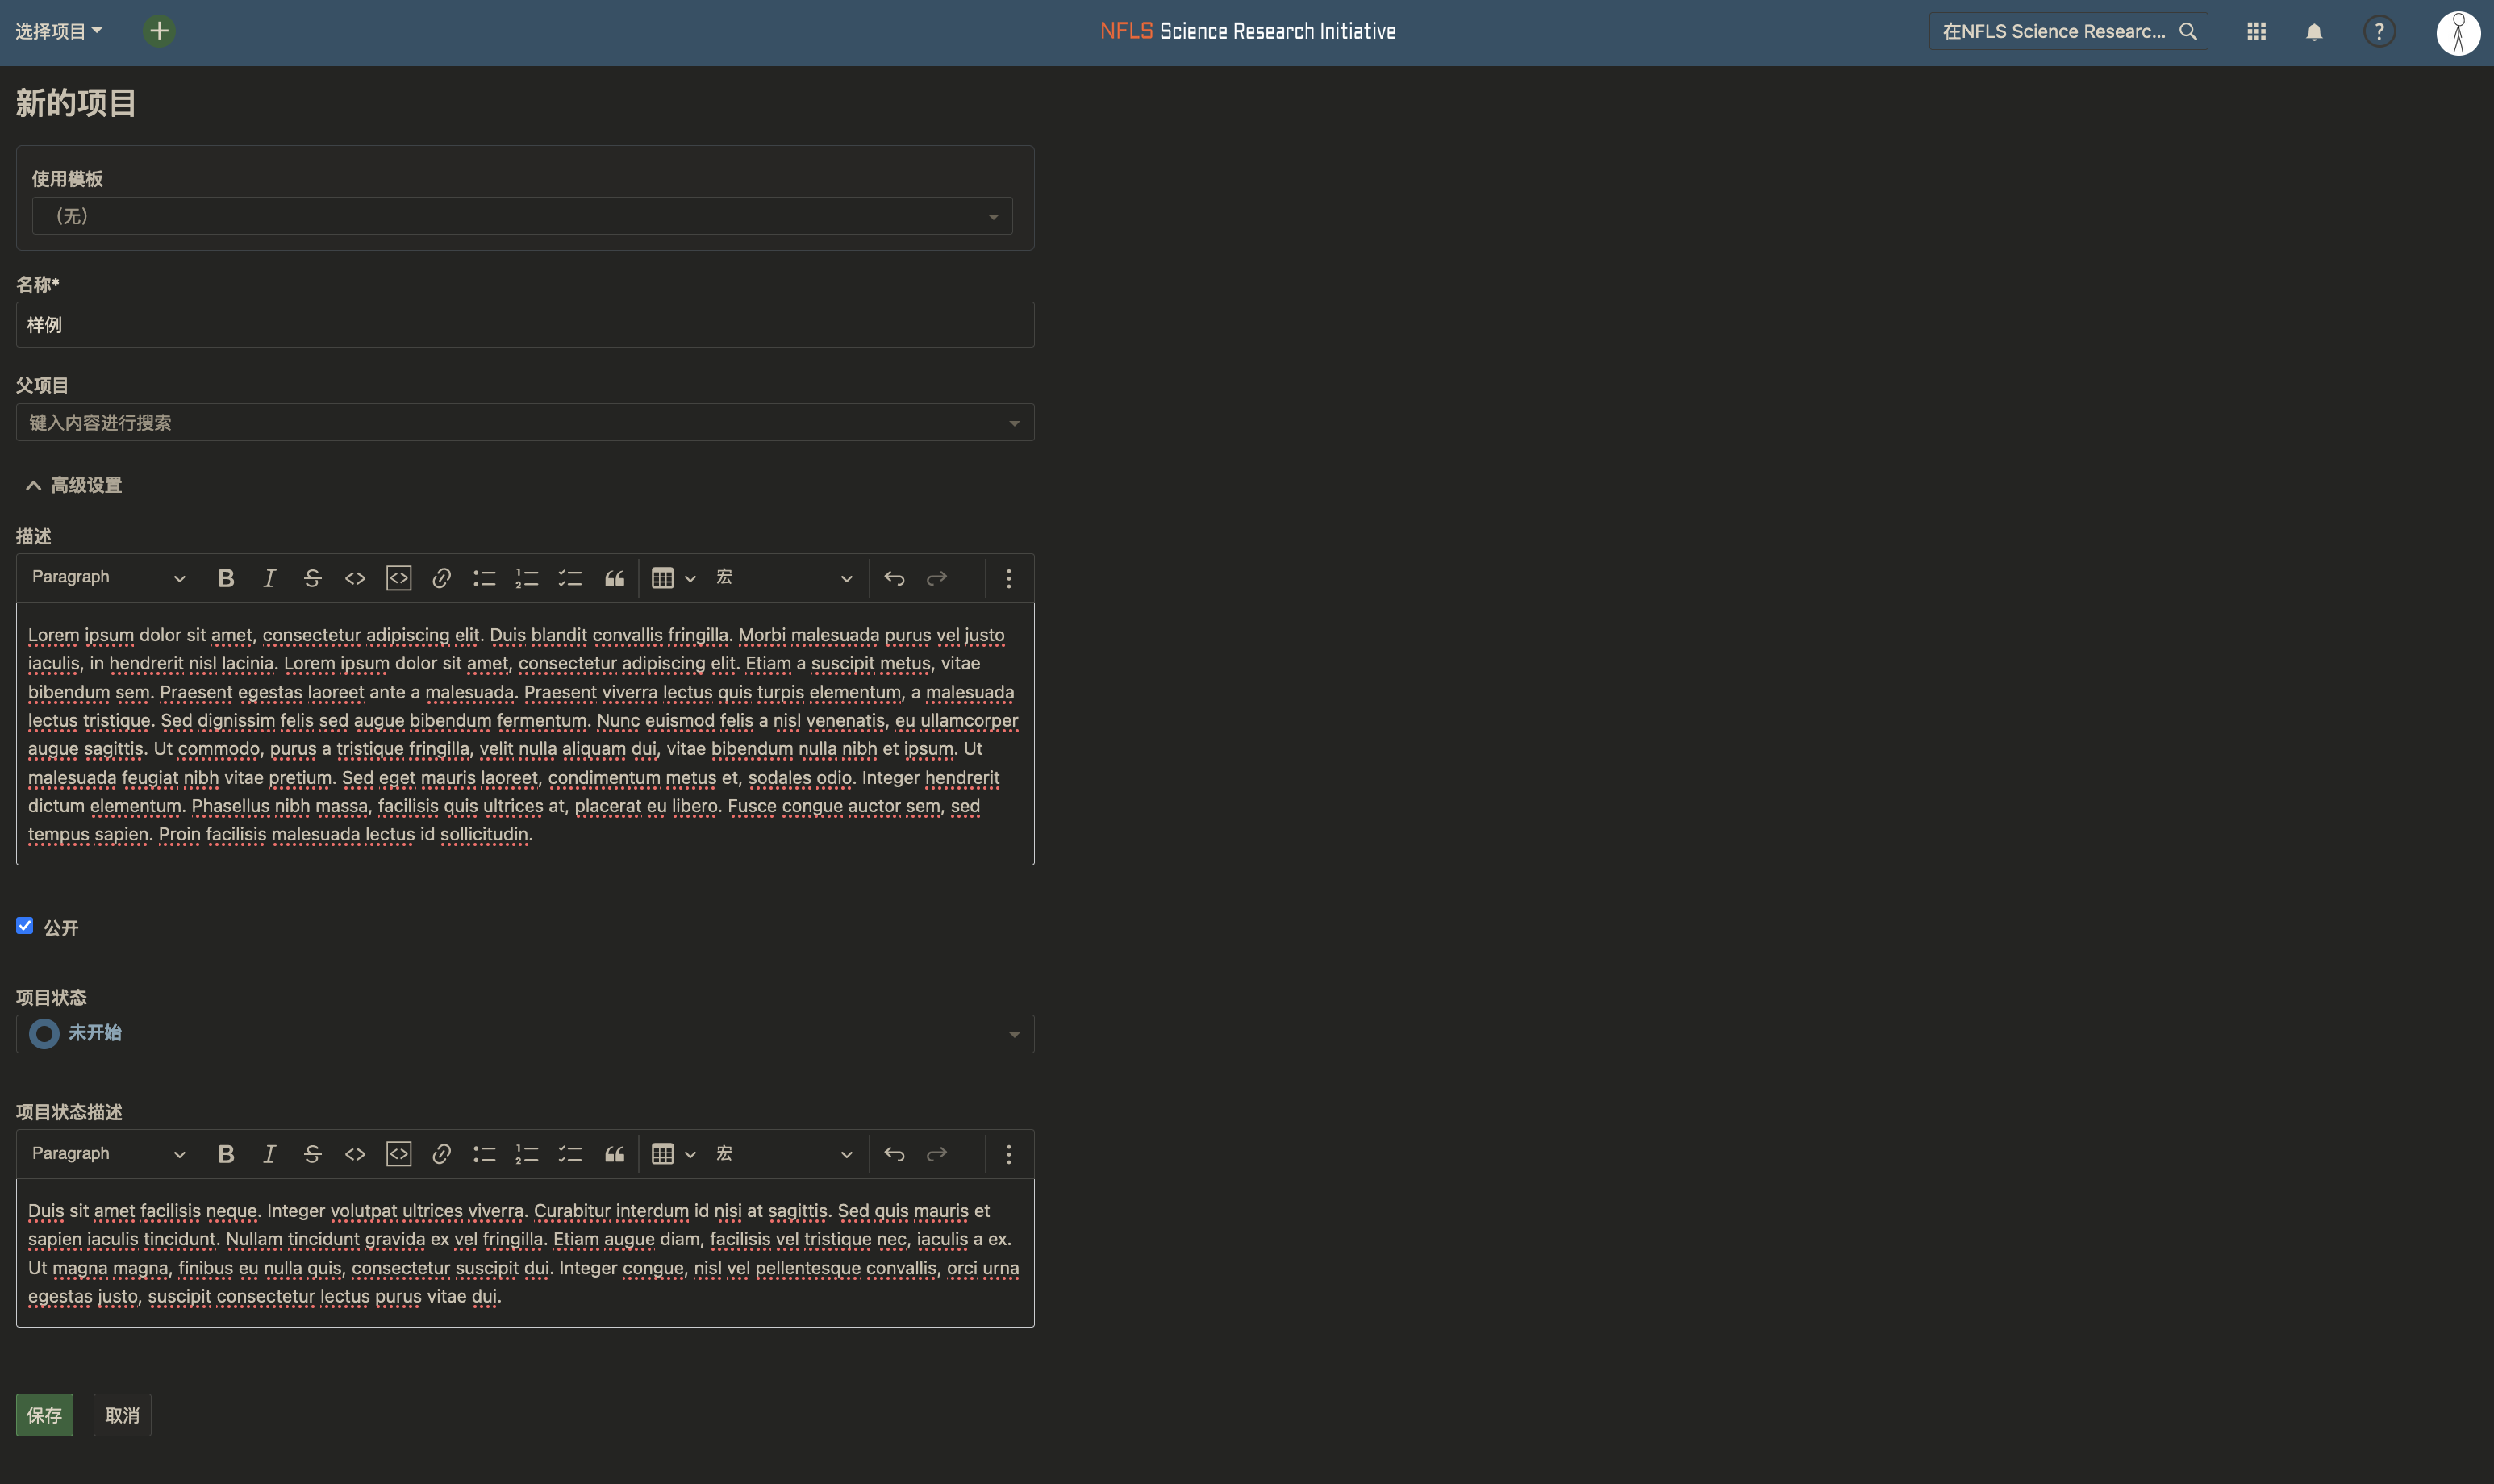The height and width of the screenshot is (1484, 2494).
Task: Click the 保存 save button
Action: tap(45, 1415)
